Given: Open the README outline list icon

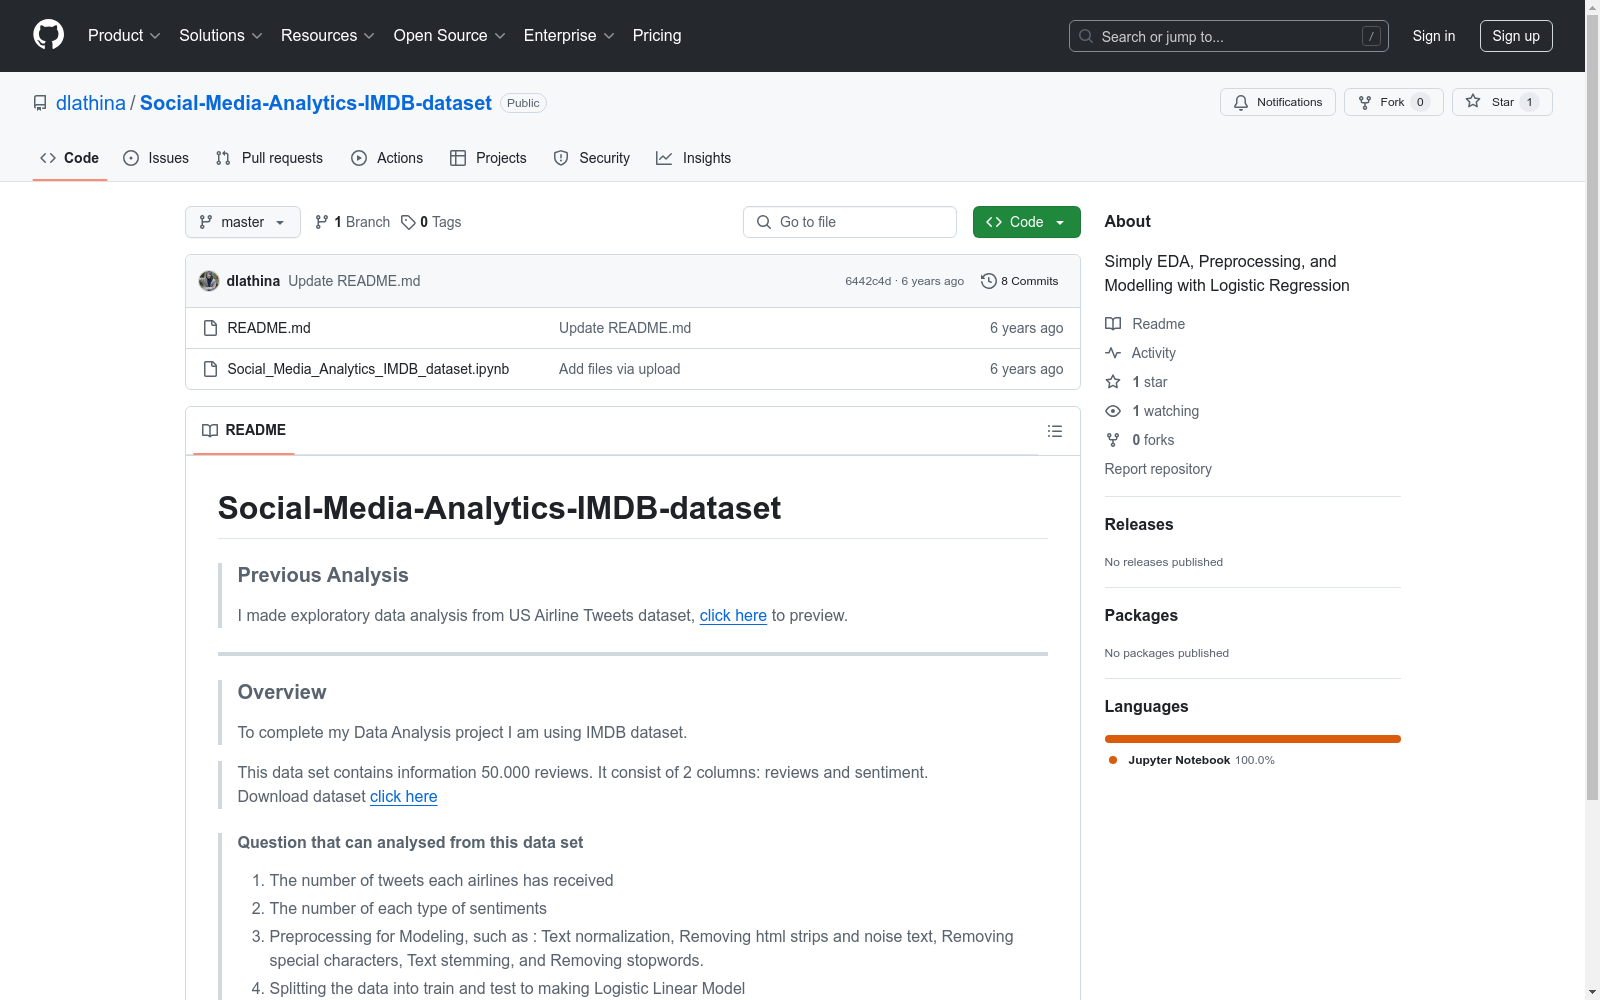Looking at the screenshot, I should tap(1054, 431).
